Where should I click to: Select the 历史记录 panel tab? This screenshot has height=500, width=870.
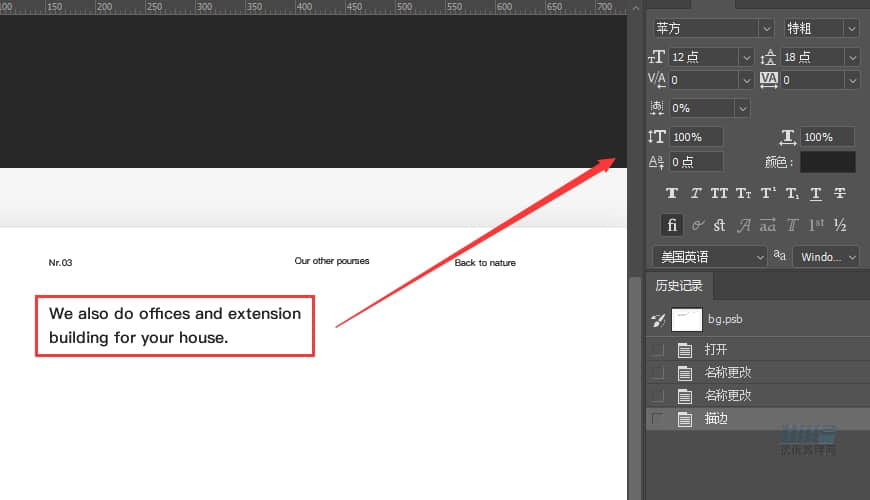(679, 286)
